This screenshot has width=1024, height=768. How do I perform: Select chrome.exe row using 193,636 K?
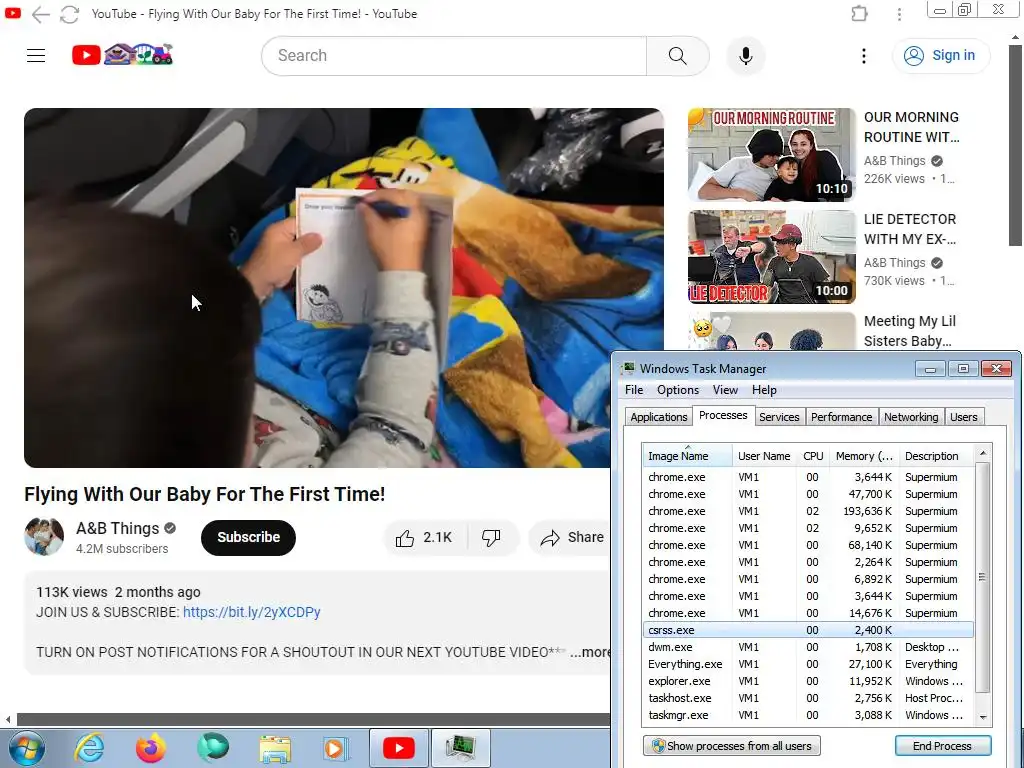coord(808,511)
